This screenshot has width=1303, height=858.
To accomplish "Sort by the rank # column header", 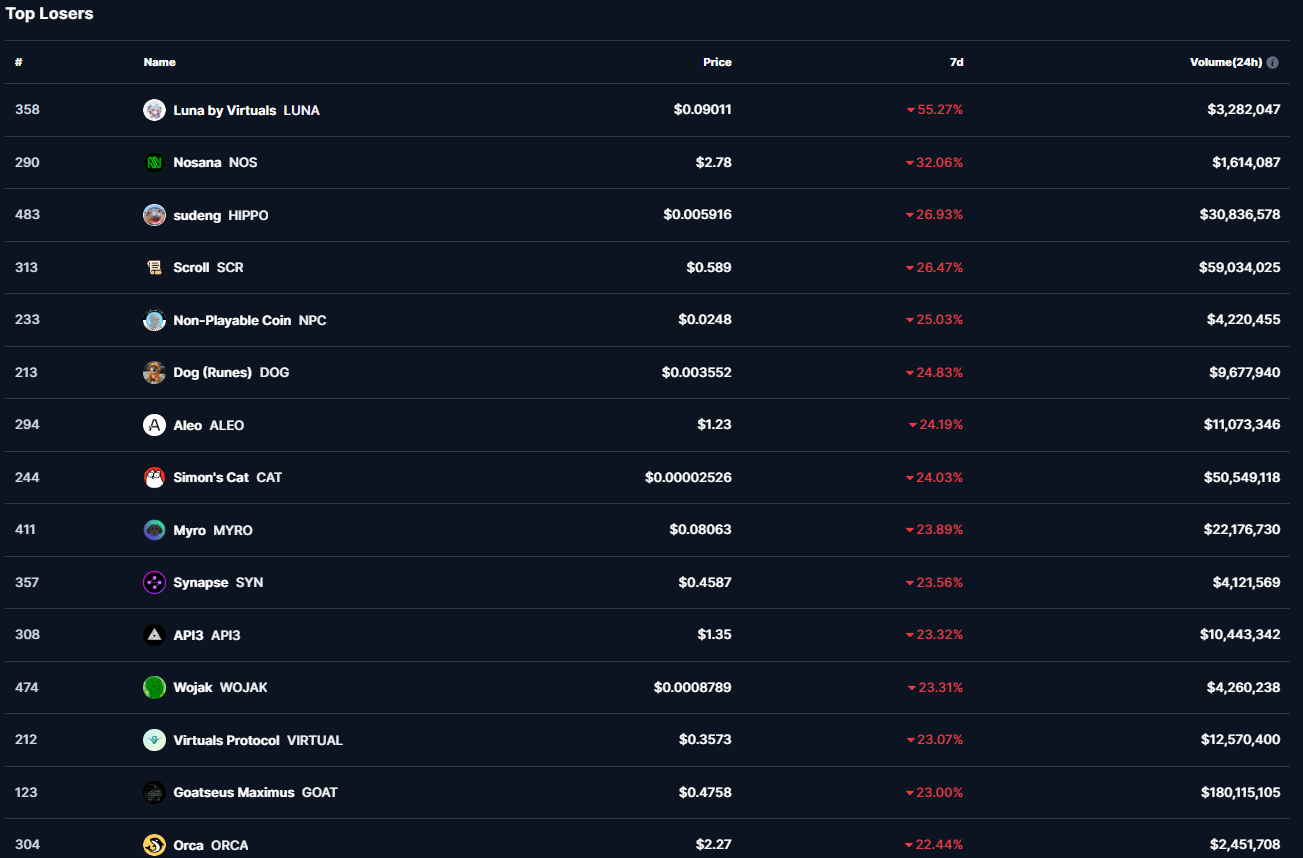I will [19, 62].
